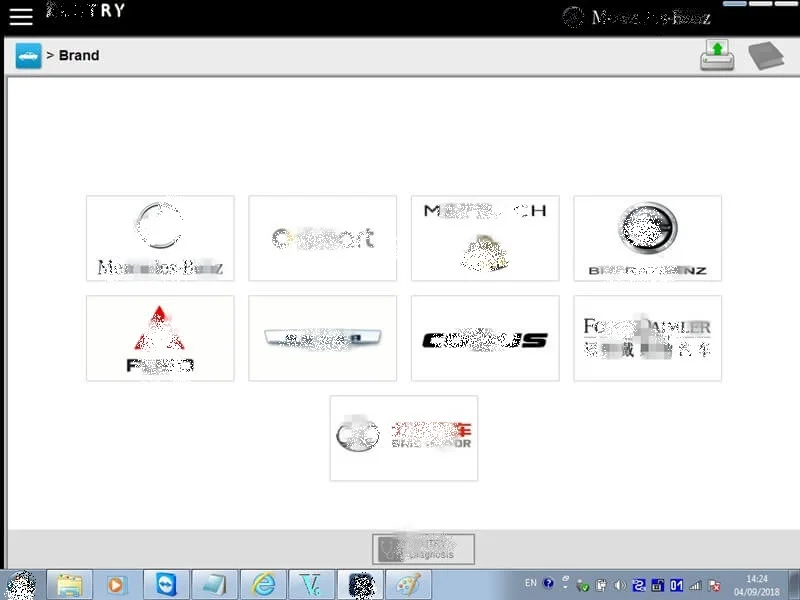The width and height of the screenshot is (800, 600).
Task: Switch to the active Xentry taskbar button
Action: (x=360, y=585)
